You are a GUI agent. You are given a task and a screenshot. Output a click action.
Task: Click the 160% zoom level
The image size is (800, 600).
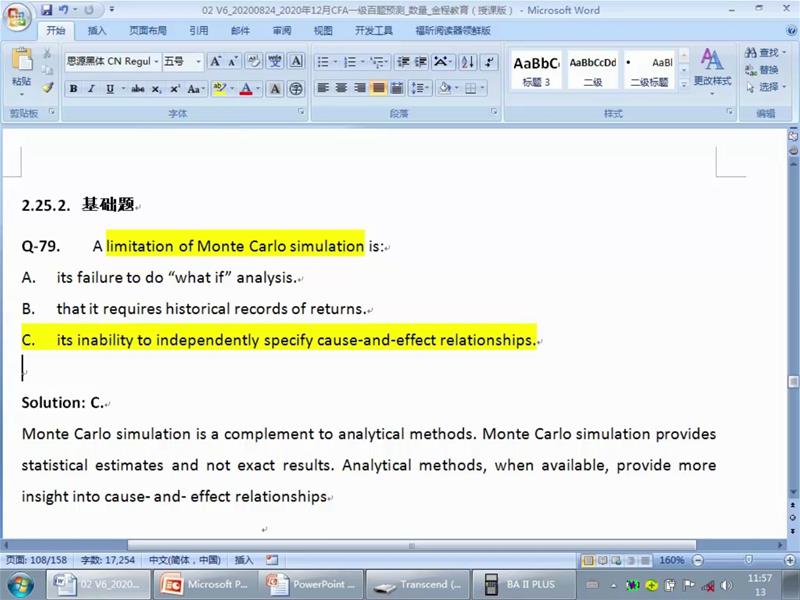pyautogui.click(x=671, y=560)
